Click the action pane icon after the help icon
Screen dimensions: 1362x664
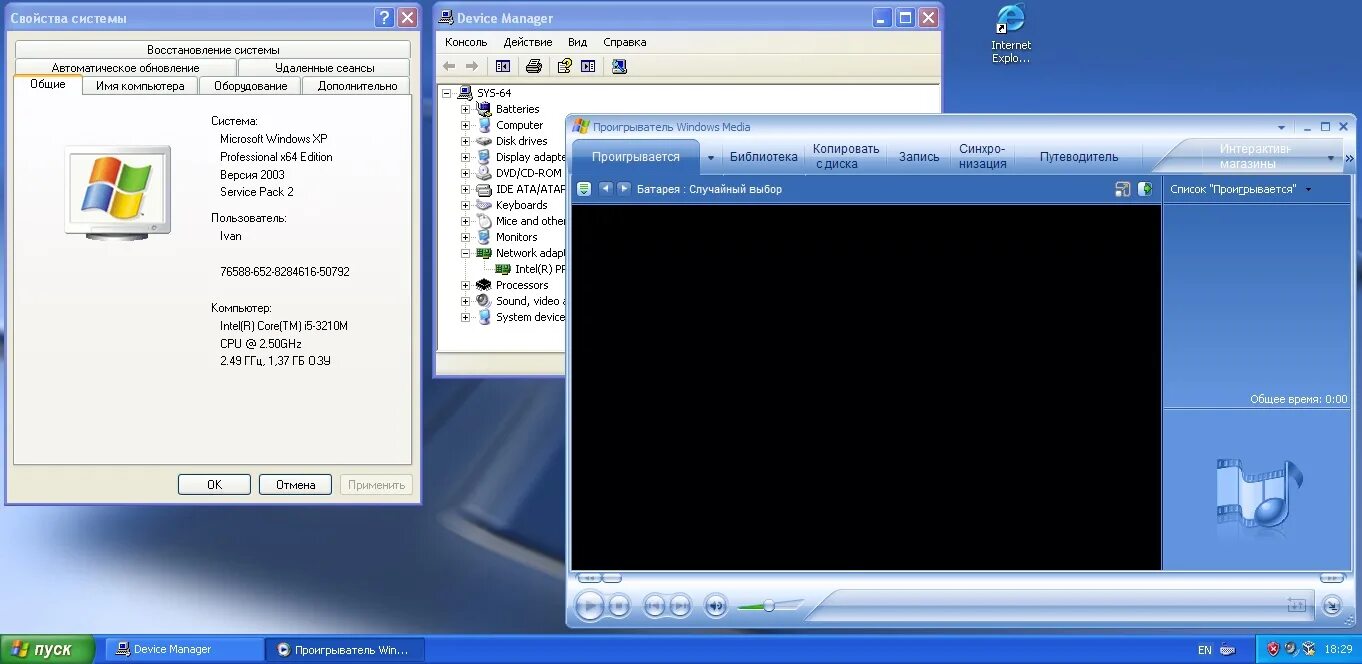(x=588, y=66)
